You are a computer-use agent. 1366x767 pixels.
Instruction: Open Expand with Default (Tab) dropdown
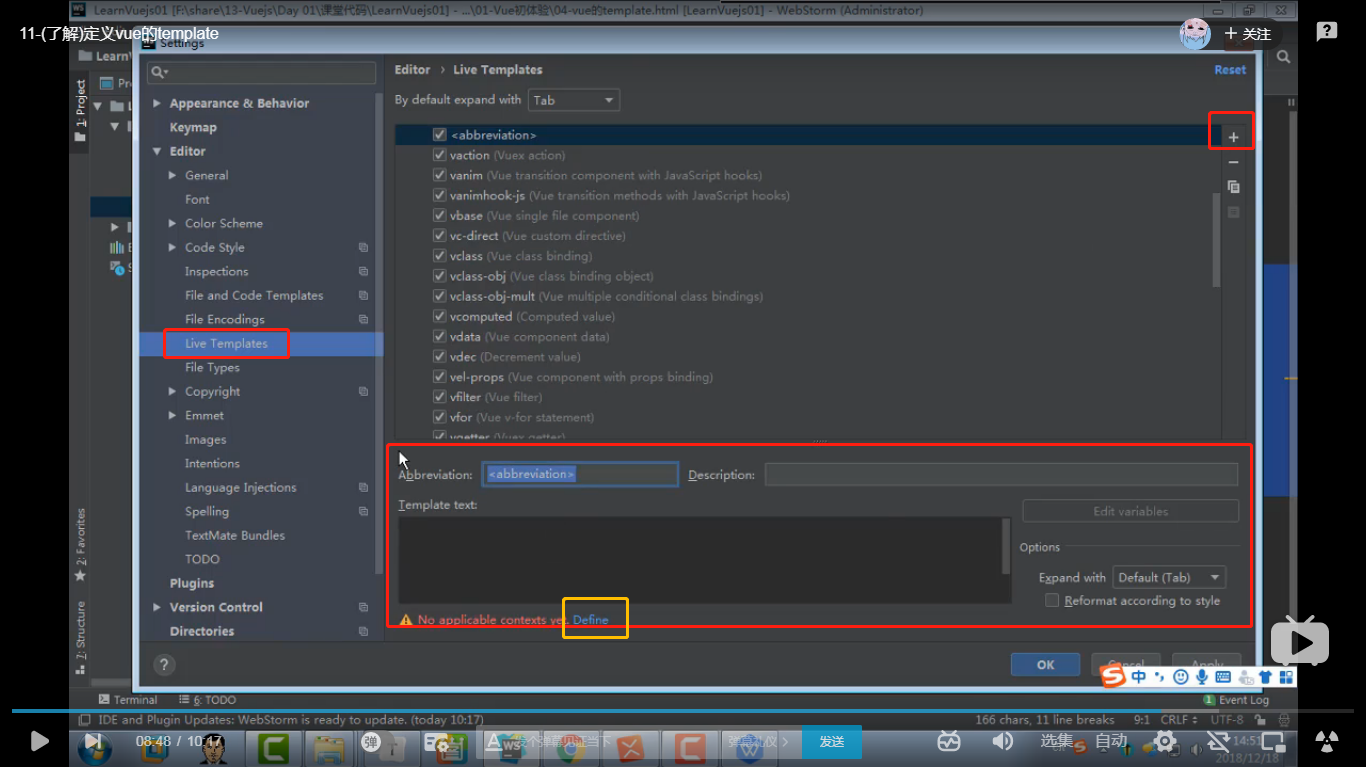click(1169, 577)
